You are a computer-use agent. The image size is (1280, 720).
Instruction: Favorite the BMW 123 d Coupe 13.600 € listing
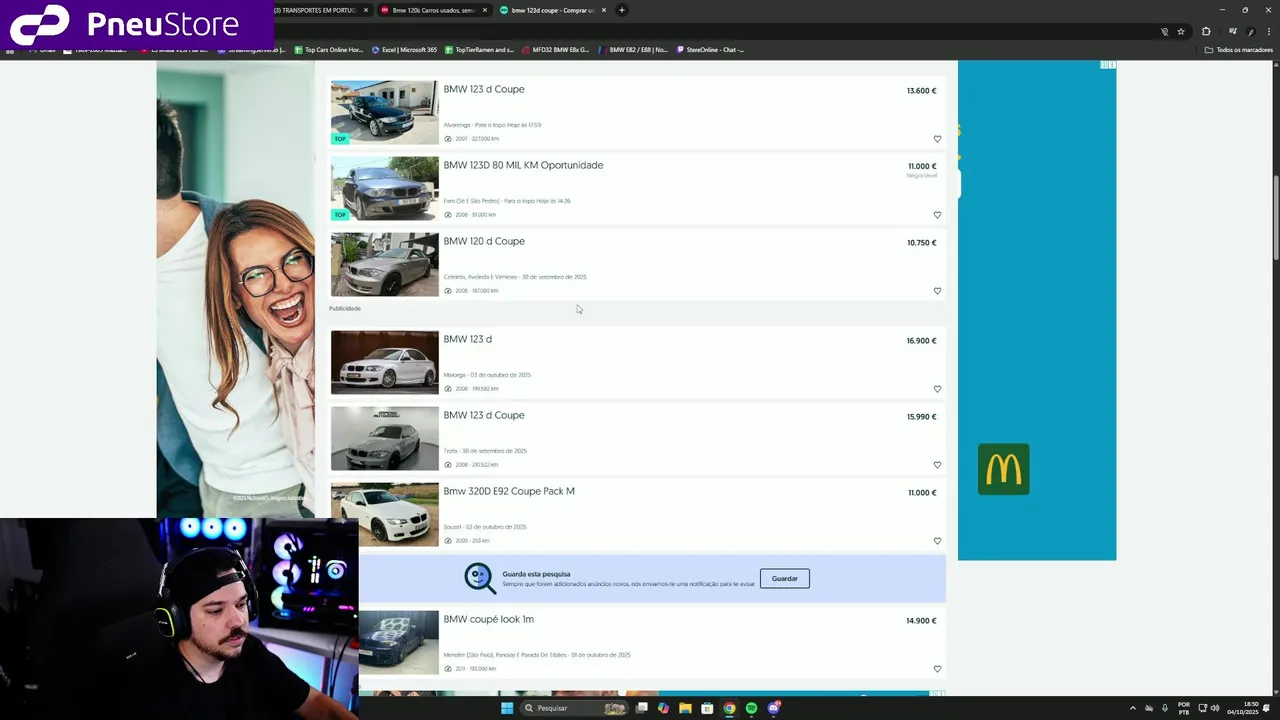point(937,139)
